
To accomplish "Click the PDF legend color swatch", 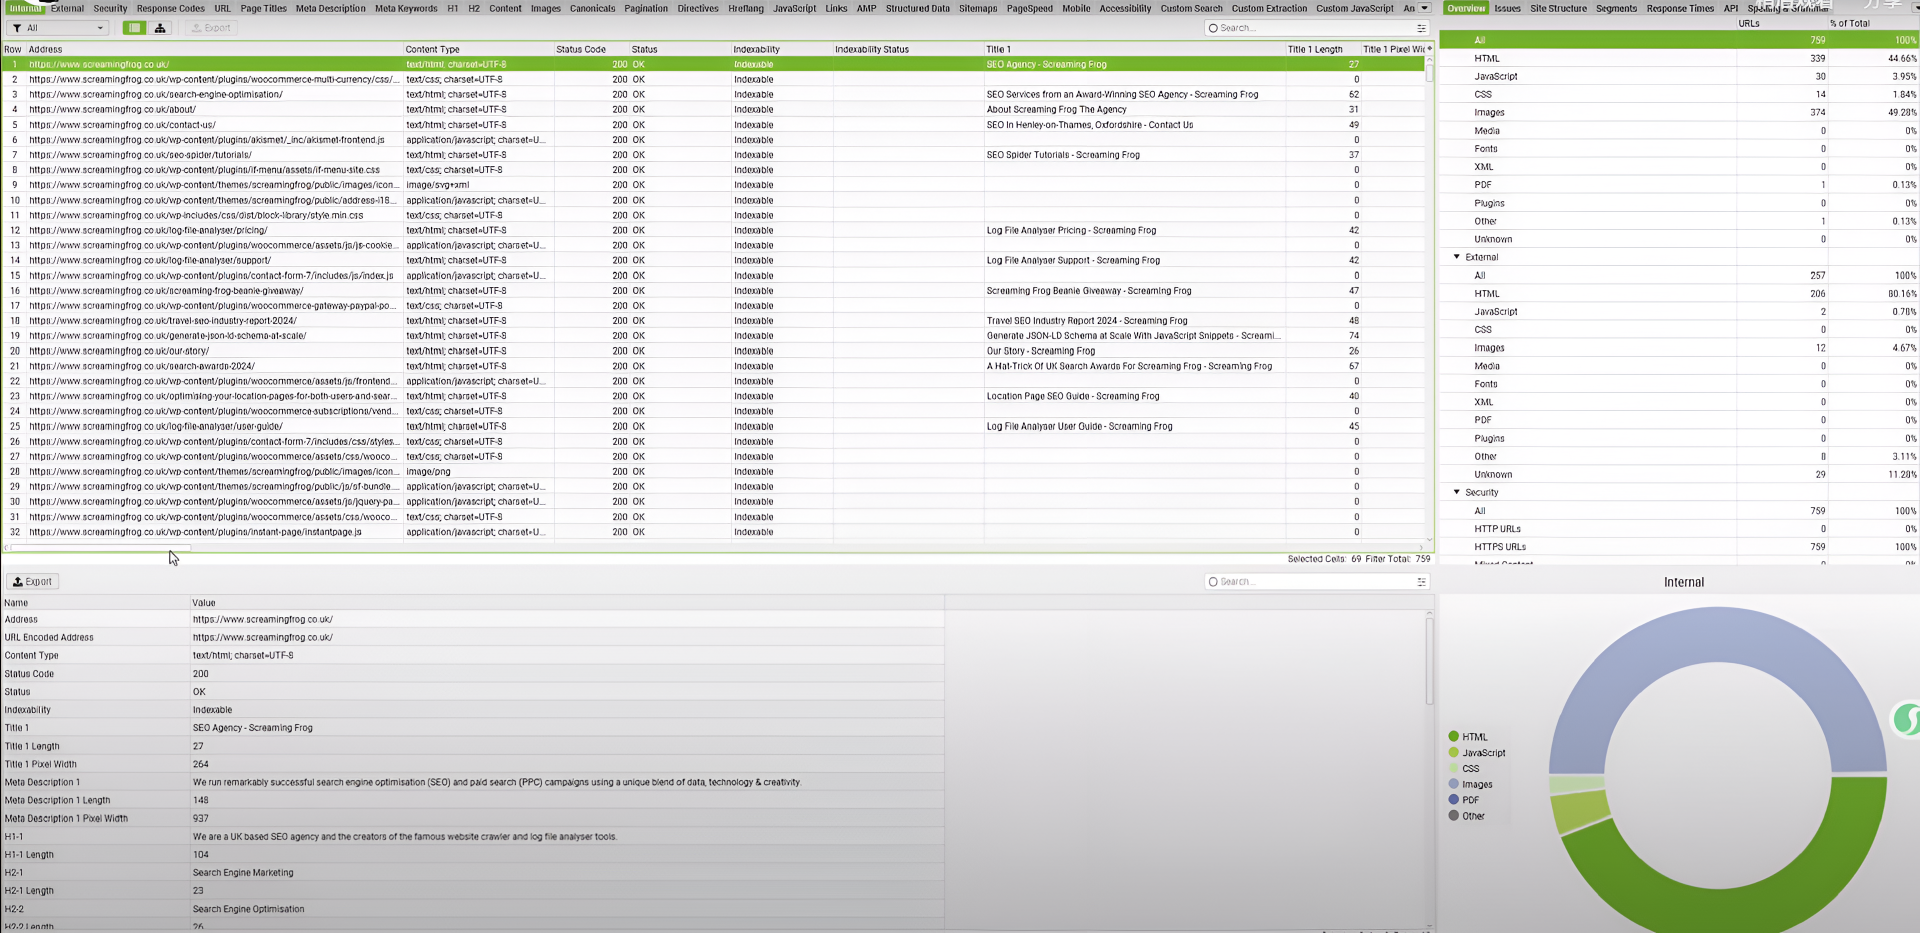I will pyautogui.click(x=1454, y=800).
